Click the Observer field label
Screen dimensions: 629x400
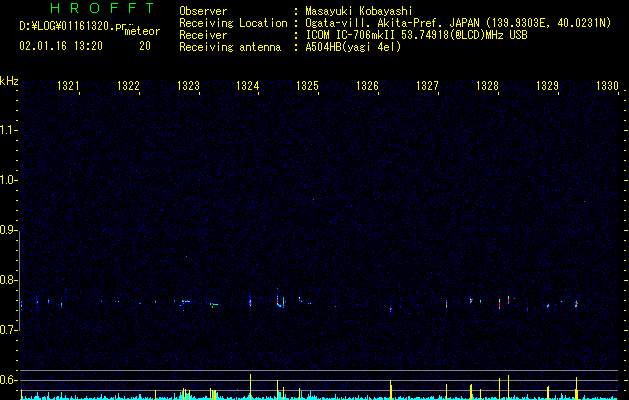point(203,11)
